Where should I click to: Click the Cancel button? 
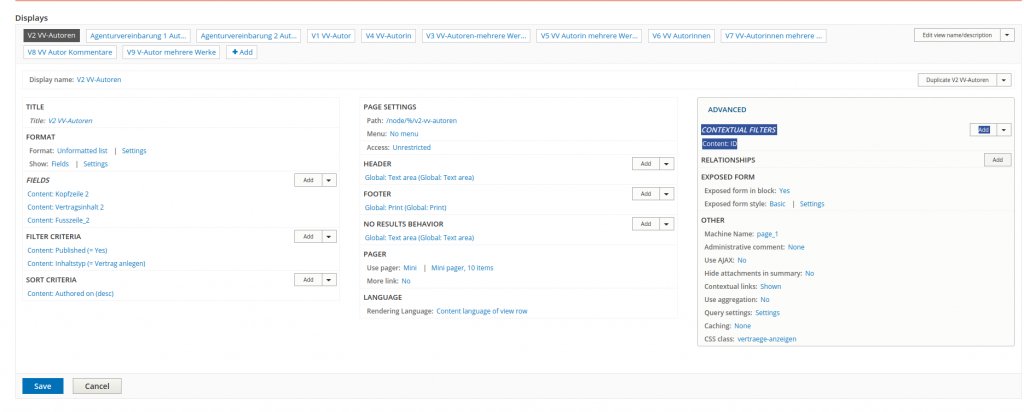97,386
